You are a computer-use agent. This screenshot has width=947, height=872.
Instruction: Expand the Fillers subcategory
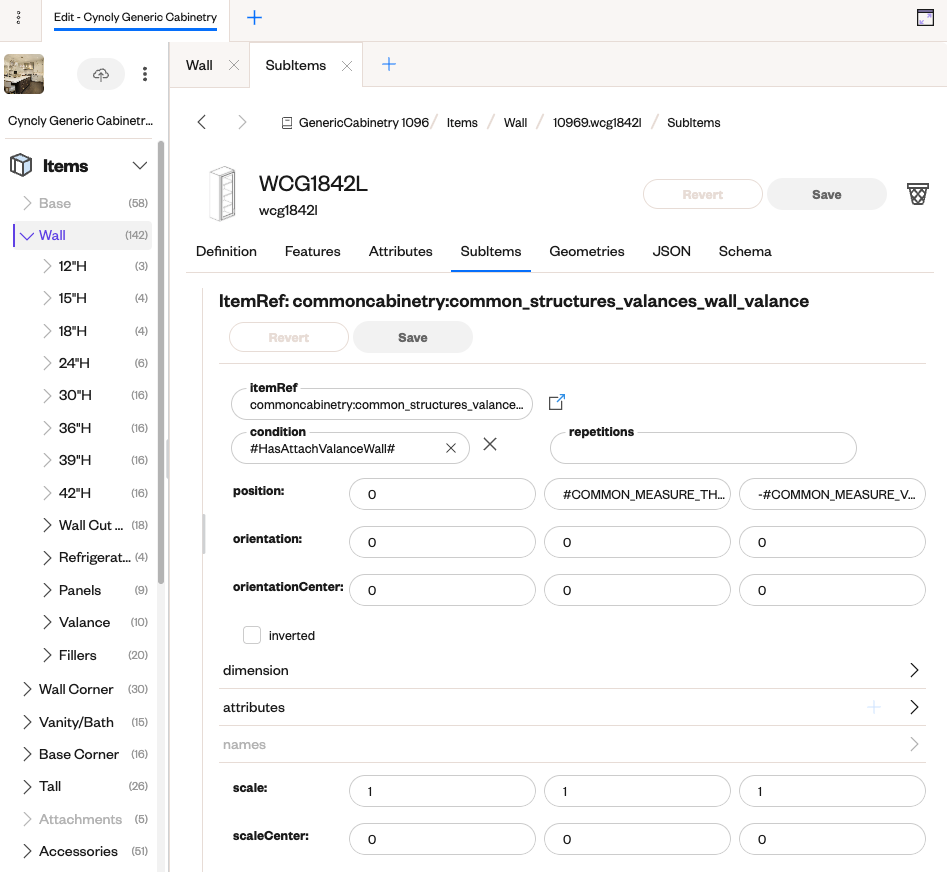pyautogui.click(x=47, y=655)
